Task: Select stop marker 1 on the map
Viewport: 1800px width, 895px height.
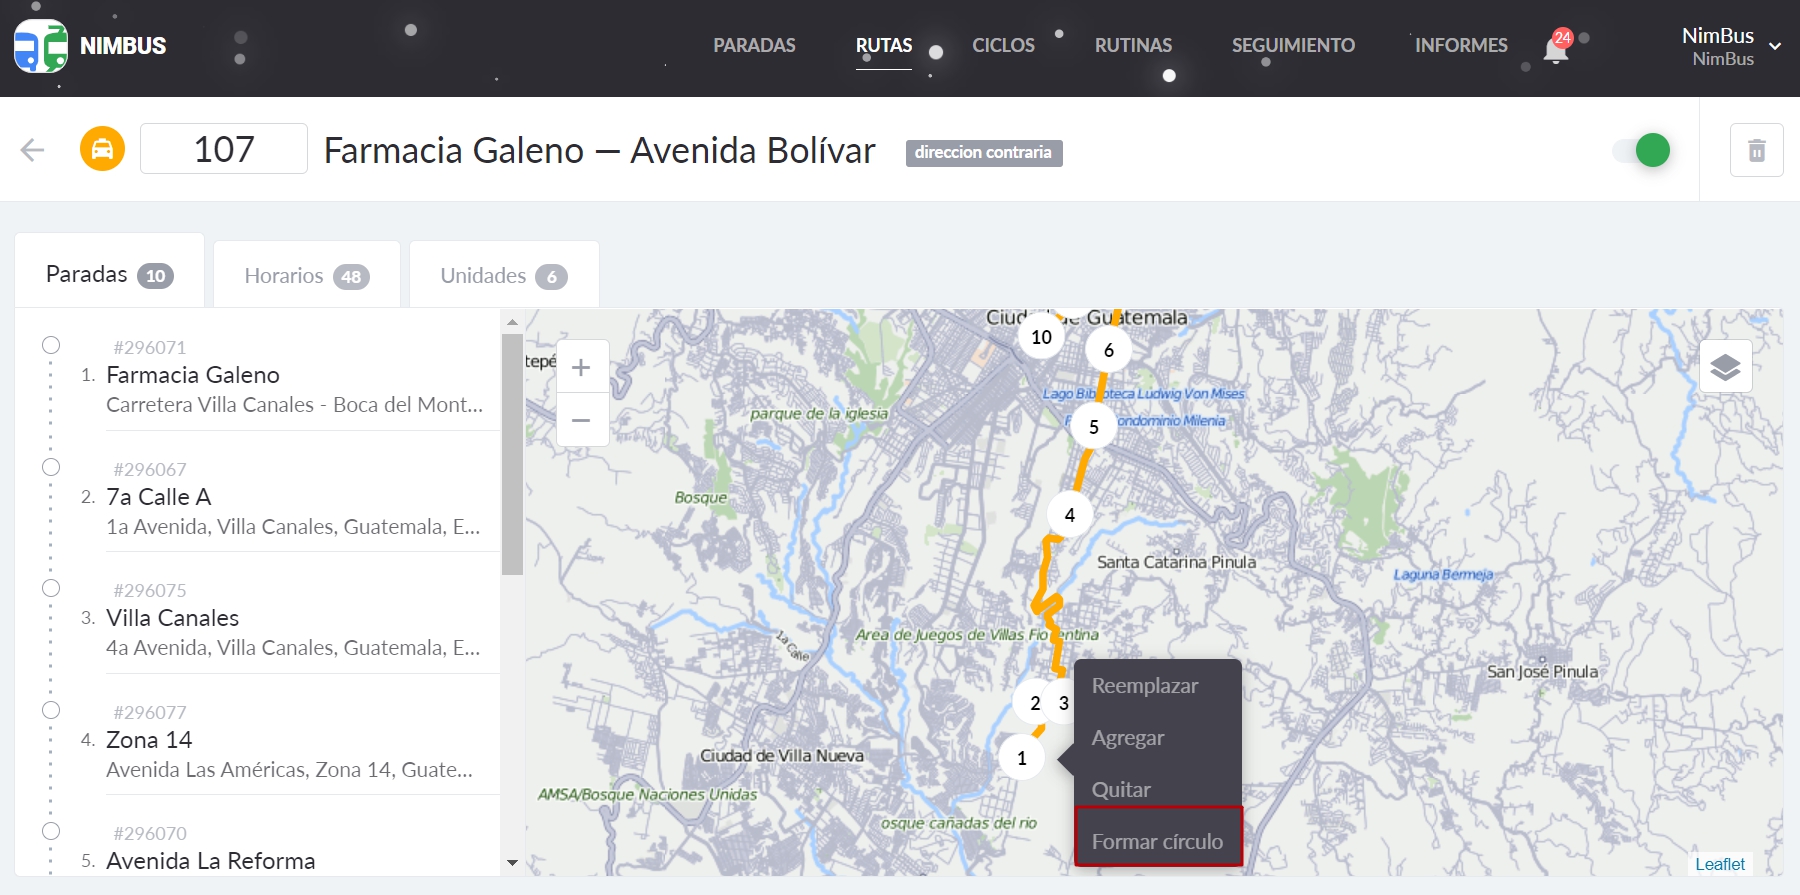Action: 1021,758
